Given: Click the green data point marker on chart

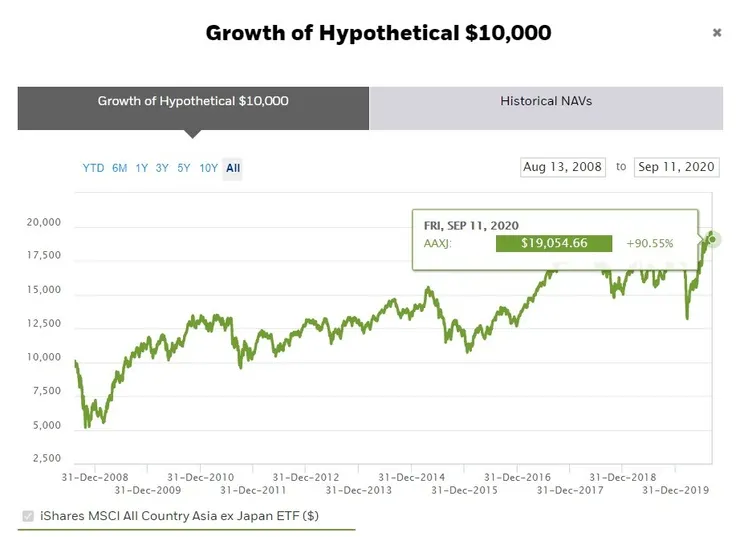Looking at the screenshot, I should pos(712,240).
